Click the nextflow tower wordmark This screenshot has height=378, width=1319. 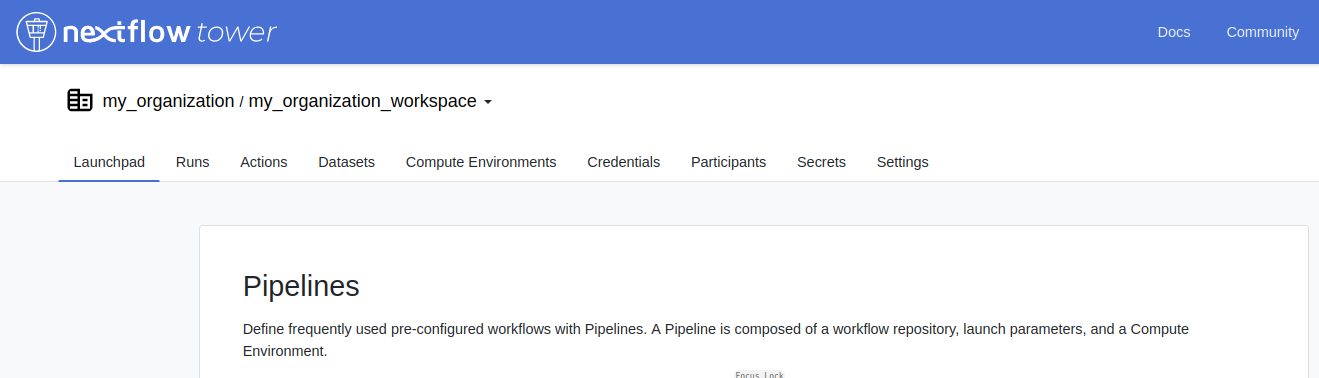pos(170,33)
